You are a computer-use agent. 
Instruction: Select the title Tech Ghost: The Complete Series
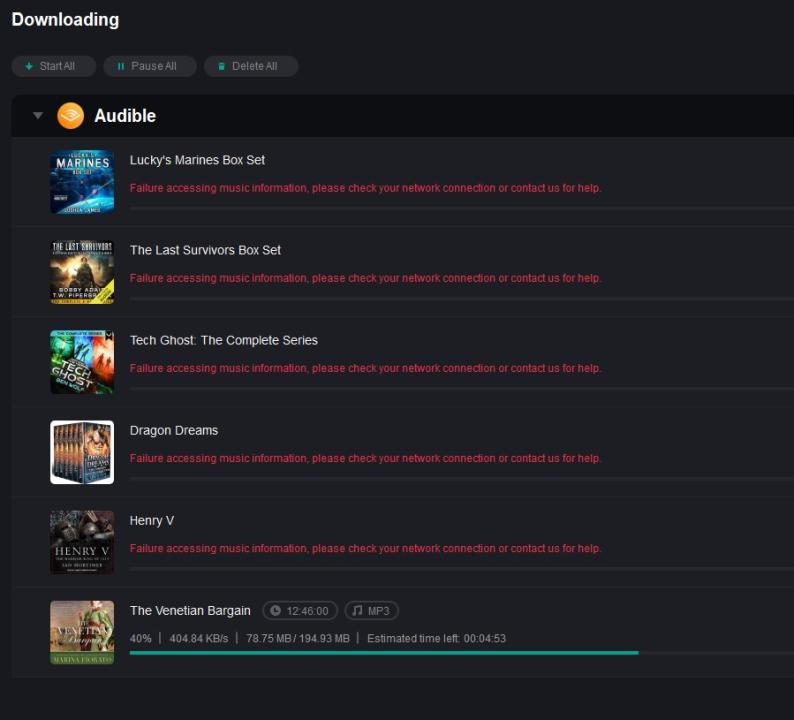click(224, 340)
